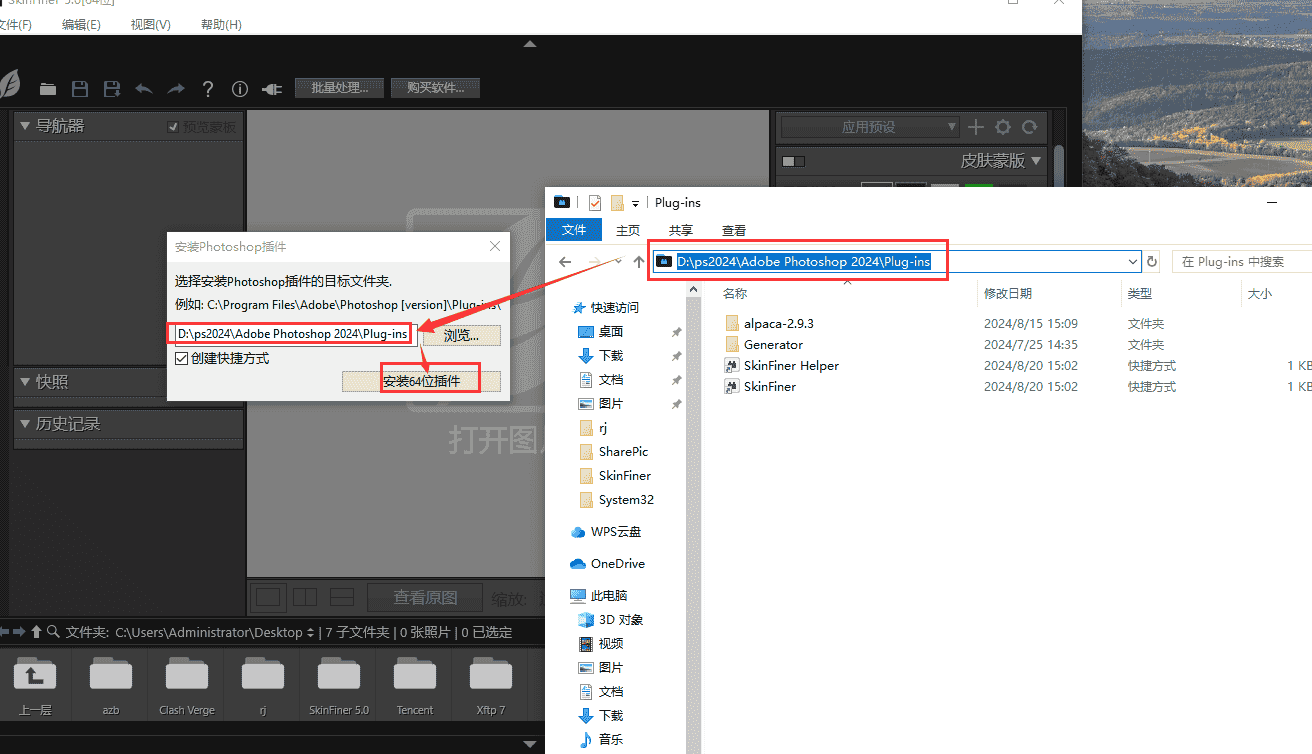The image size is (1312, 754).
Task: Open the 文件 tab in Explorer
Action: pyautogui.click(x=574, y=230)
